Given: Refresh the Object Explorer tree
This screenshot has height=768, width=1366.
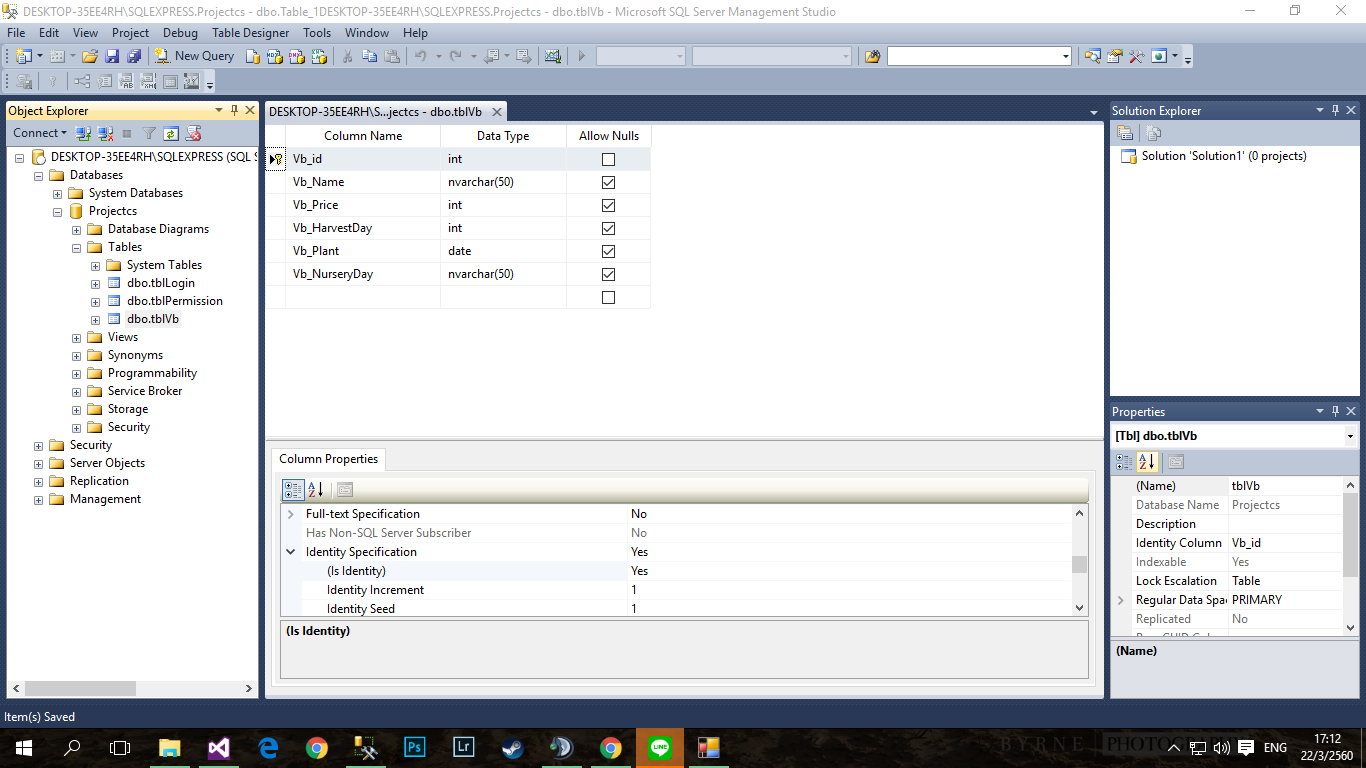Looking at the screenshot, I should 171,133.
